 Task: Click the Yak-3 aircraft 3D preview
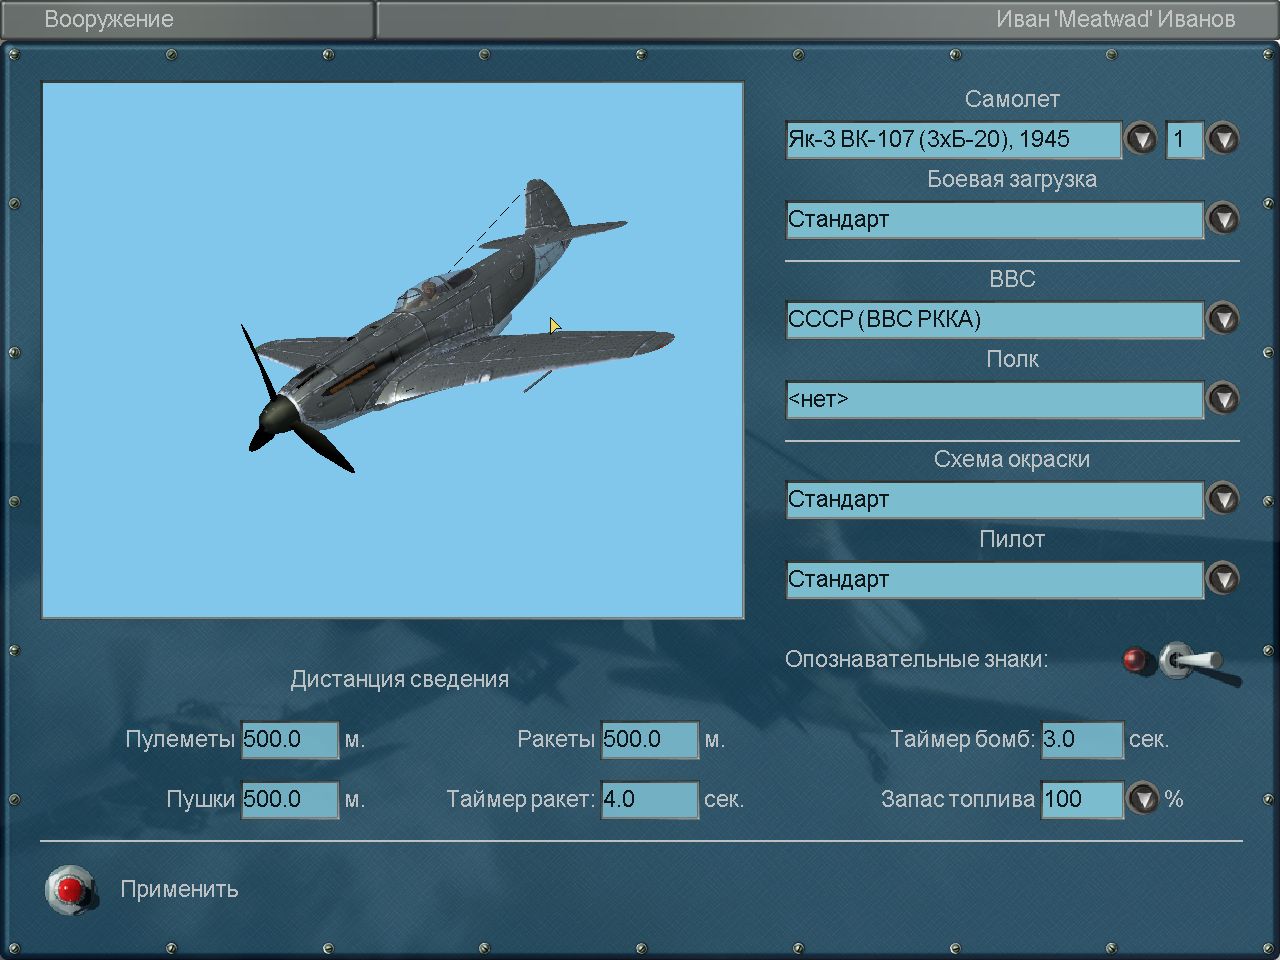393,350
